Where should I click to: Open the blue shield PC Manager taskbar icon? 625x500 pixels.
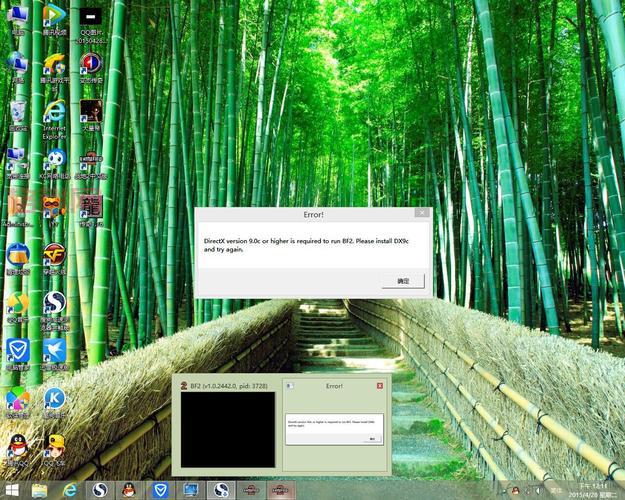(160, 490)
